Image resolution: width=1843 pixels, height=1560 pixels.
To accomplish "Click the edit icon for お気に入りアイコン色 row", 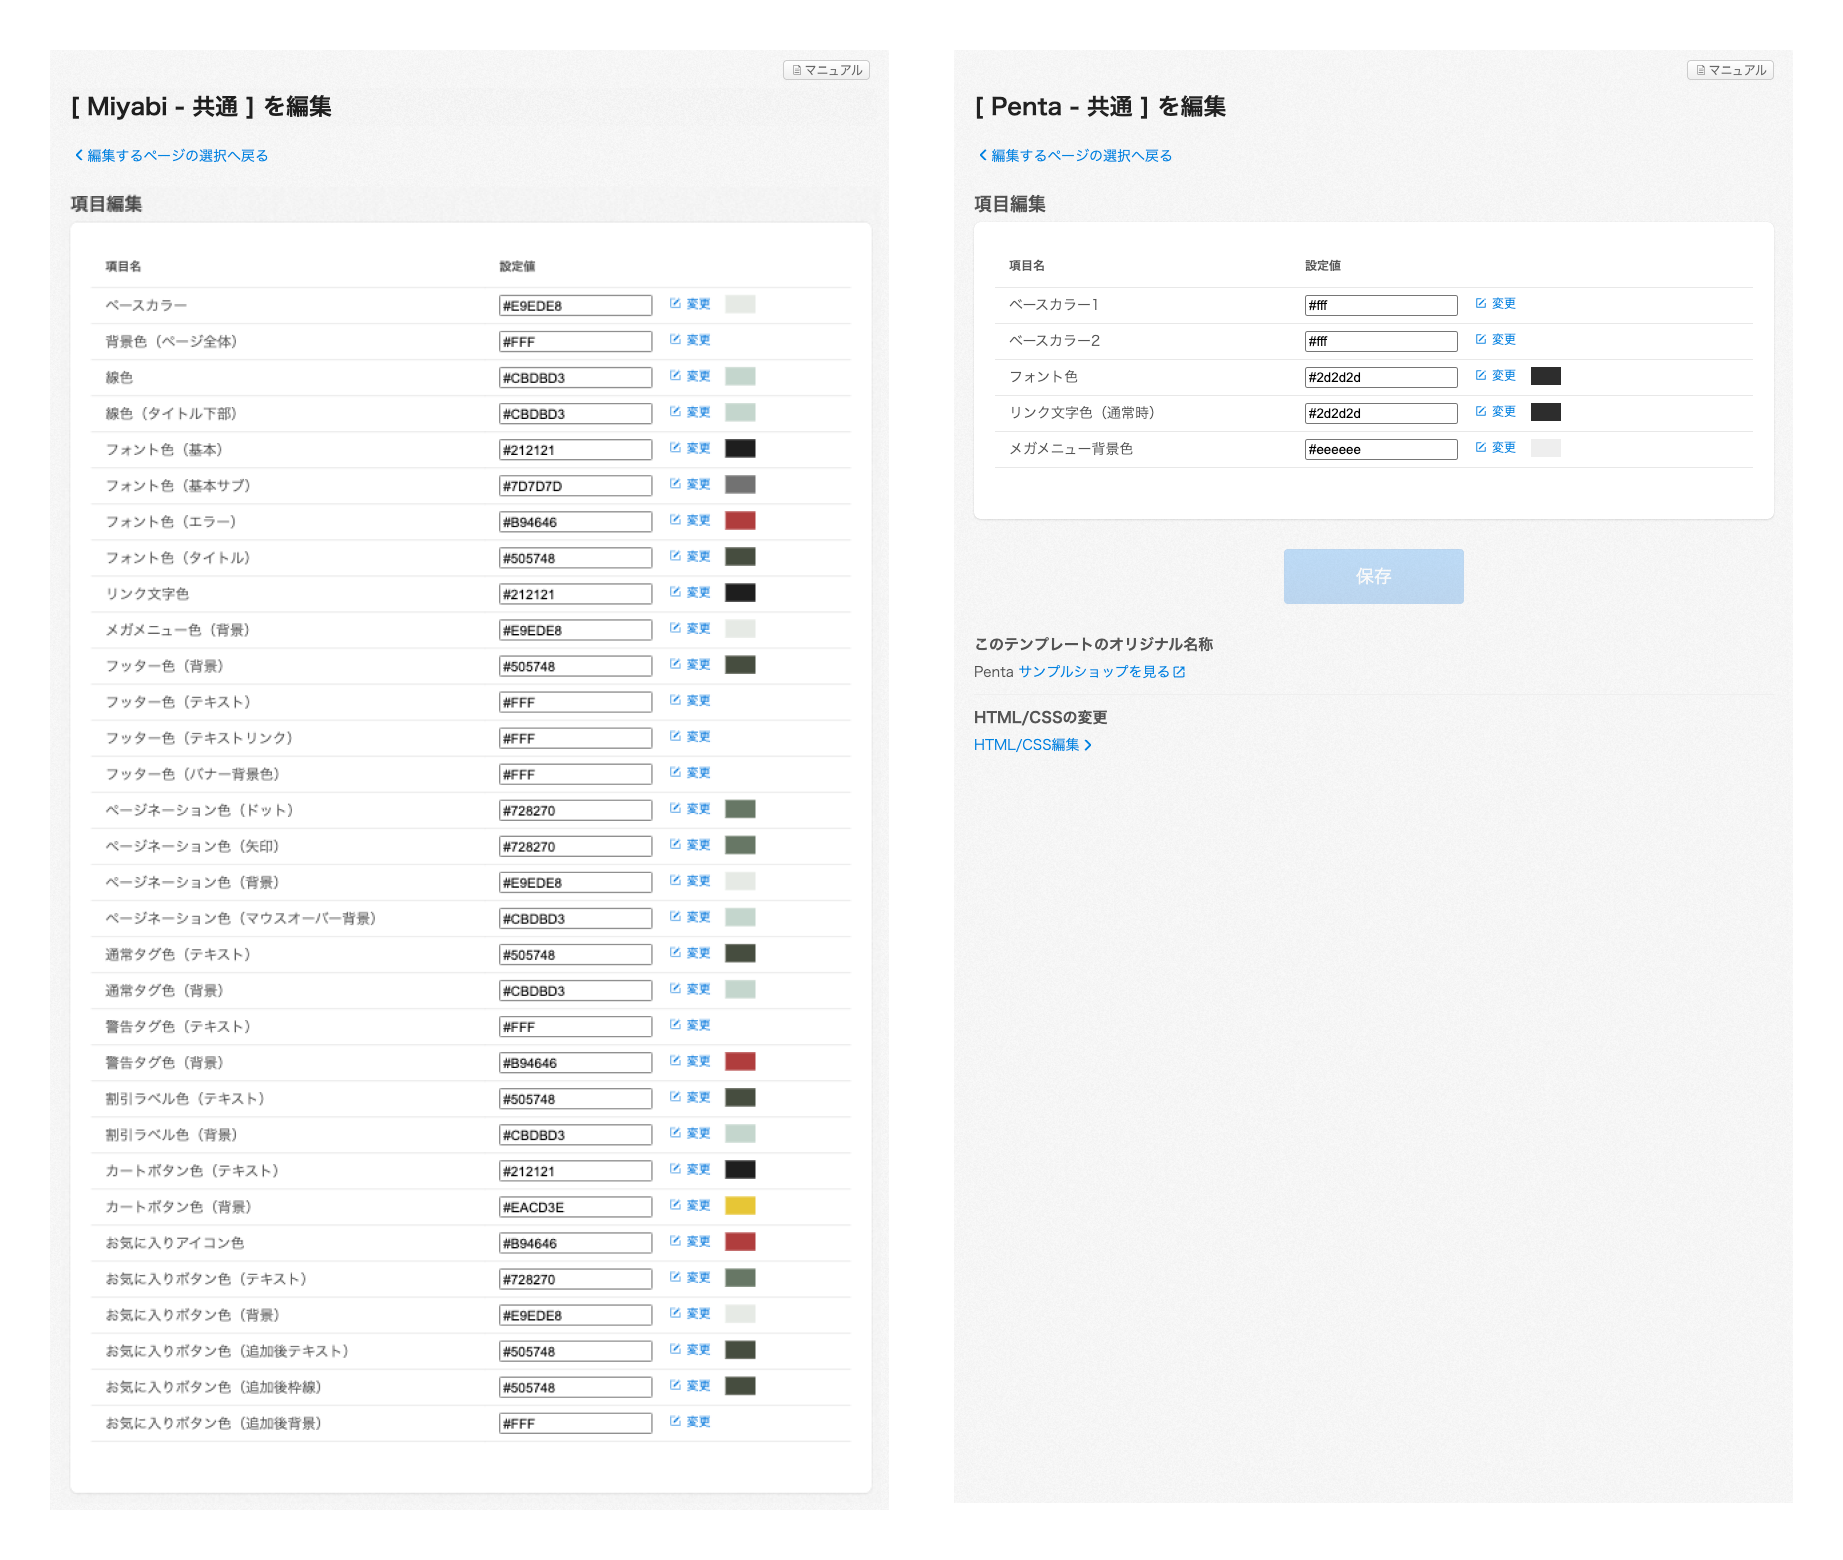I will coord(675,1241).
